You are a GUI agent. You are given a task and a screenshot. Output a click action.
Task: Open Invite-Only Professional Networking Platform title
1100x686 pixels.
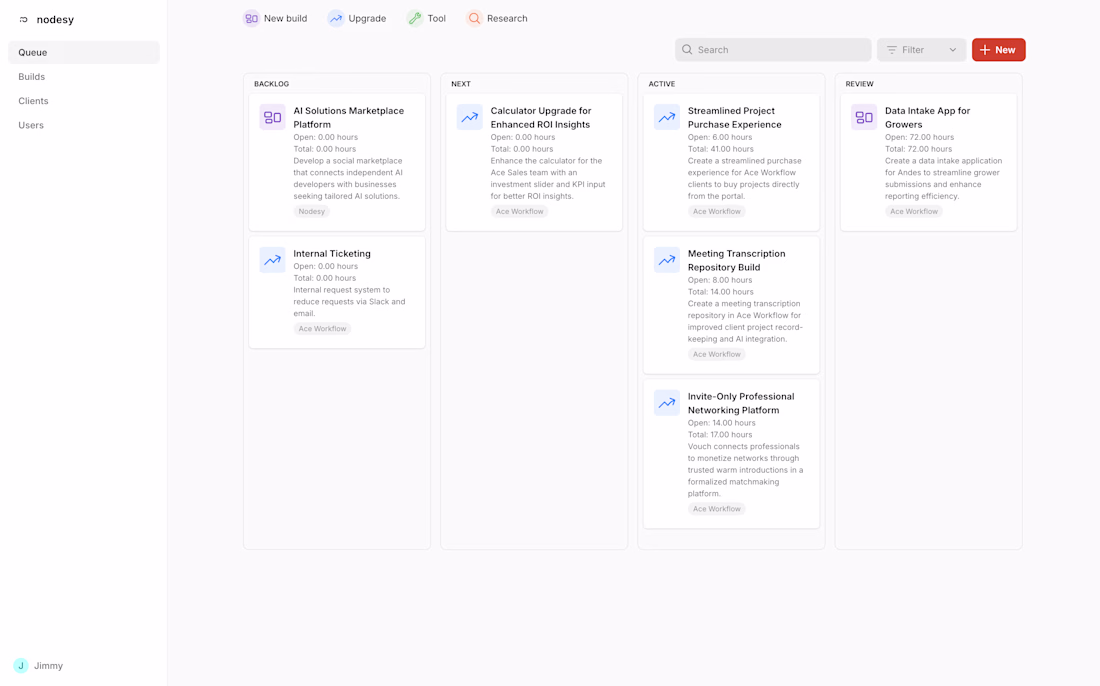click(x=741, y=403)
